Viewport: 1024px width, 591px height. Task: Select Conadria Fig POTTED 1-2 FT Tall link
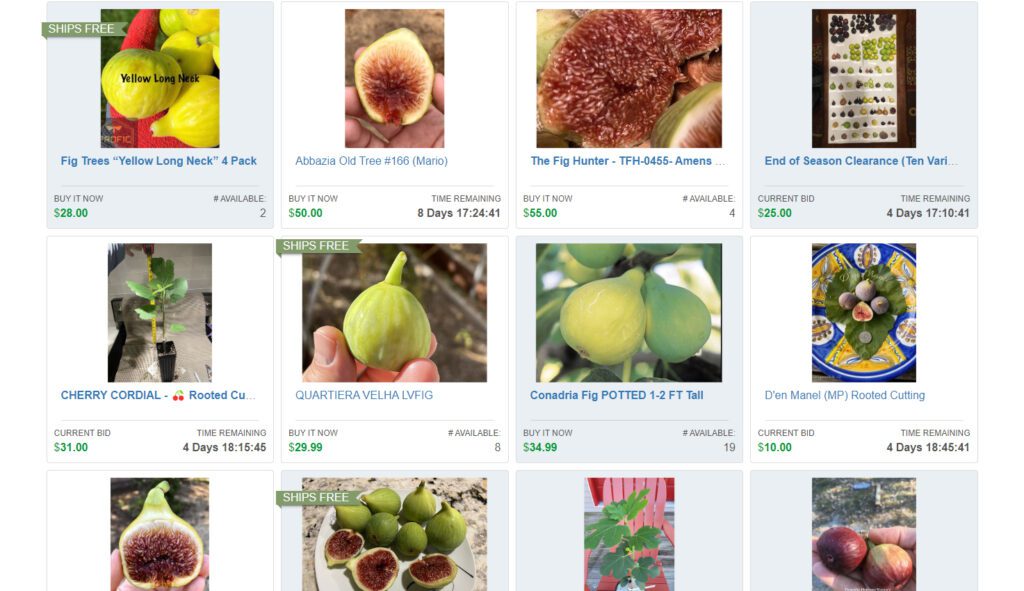point(616,395)
